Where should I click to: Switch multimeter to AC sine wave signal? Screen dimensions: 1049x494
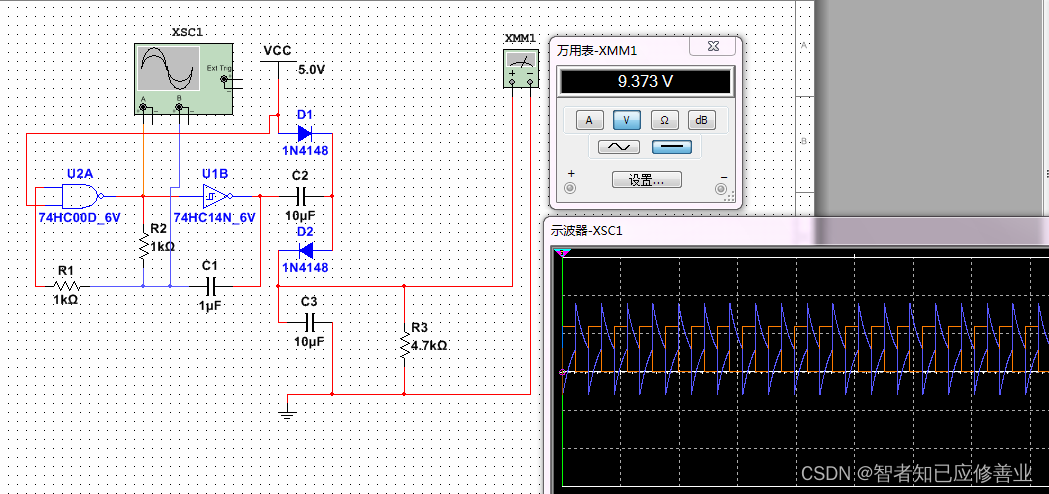[x=618, y=147]
